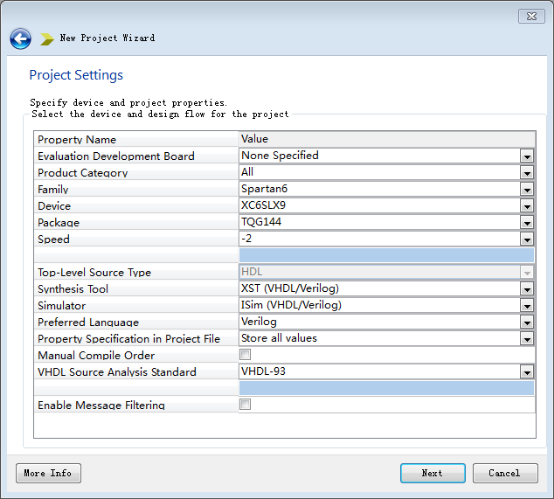Click the yellow New Project Wizard icon

point(47,39)
